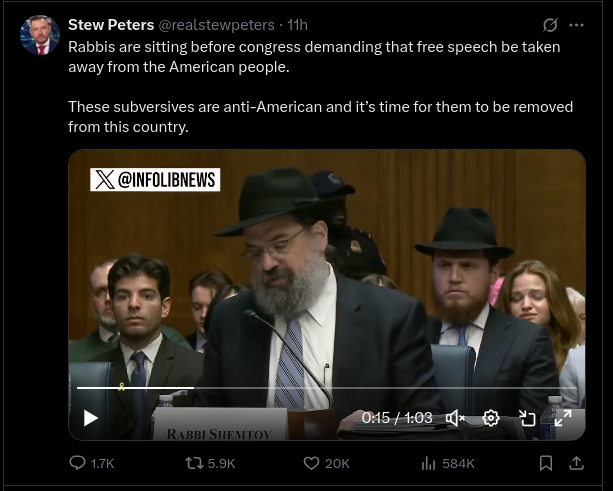
Task: Seek using the video progress bar
Action: click(x=300, y=387)
